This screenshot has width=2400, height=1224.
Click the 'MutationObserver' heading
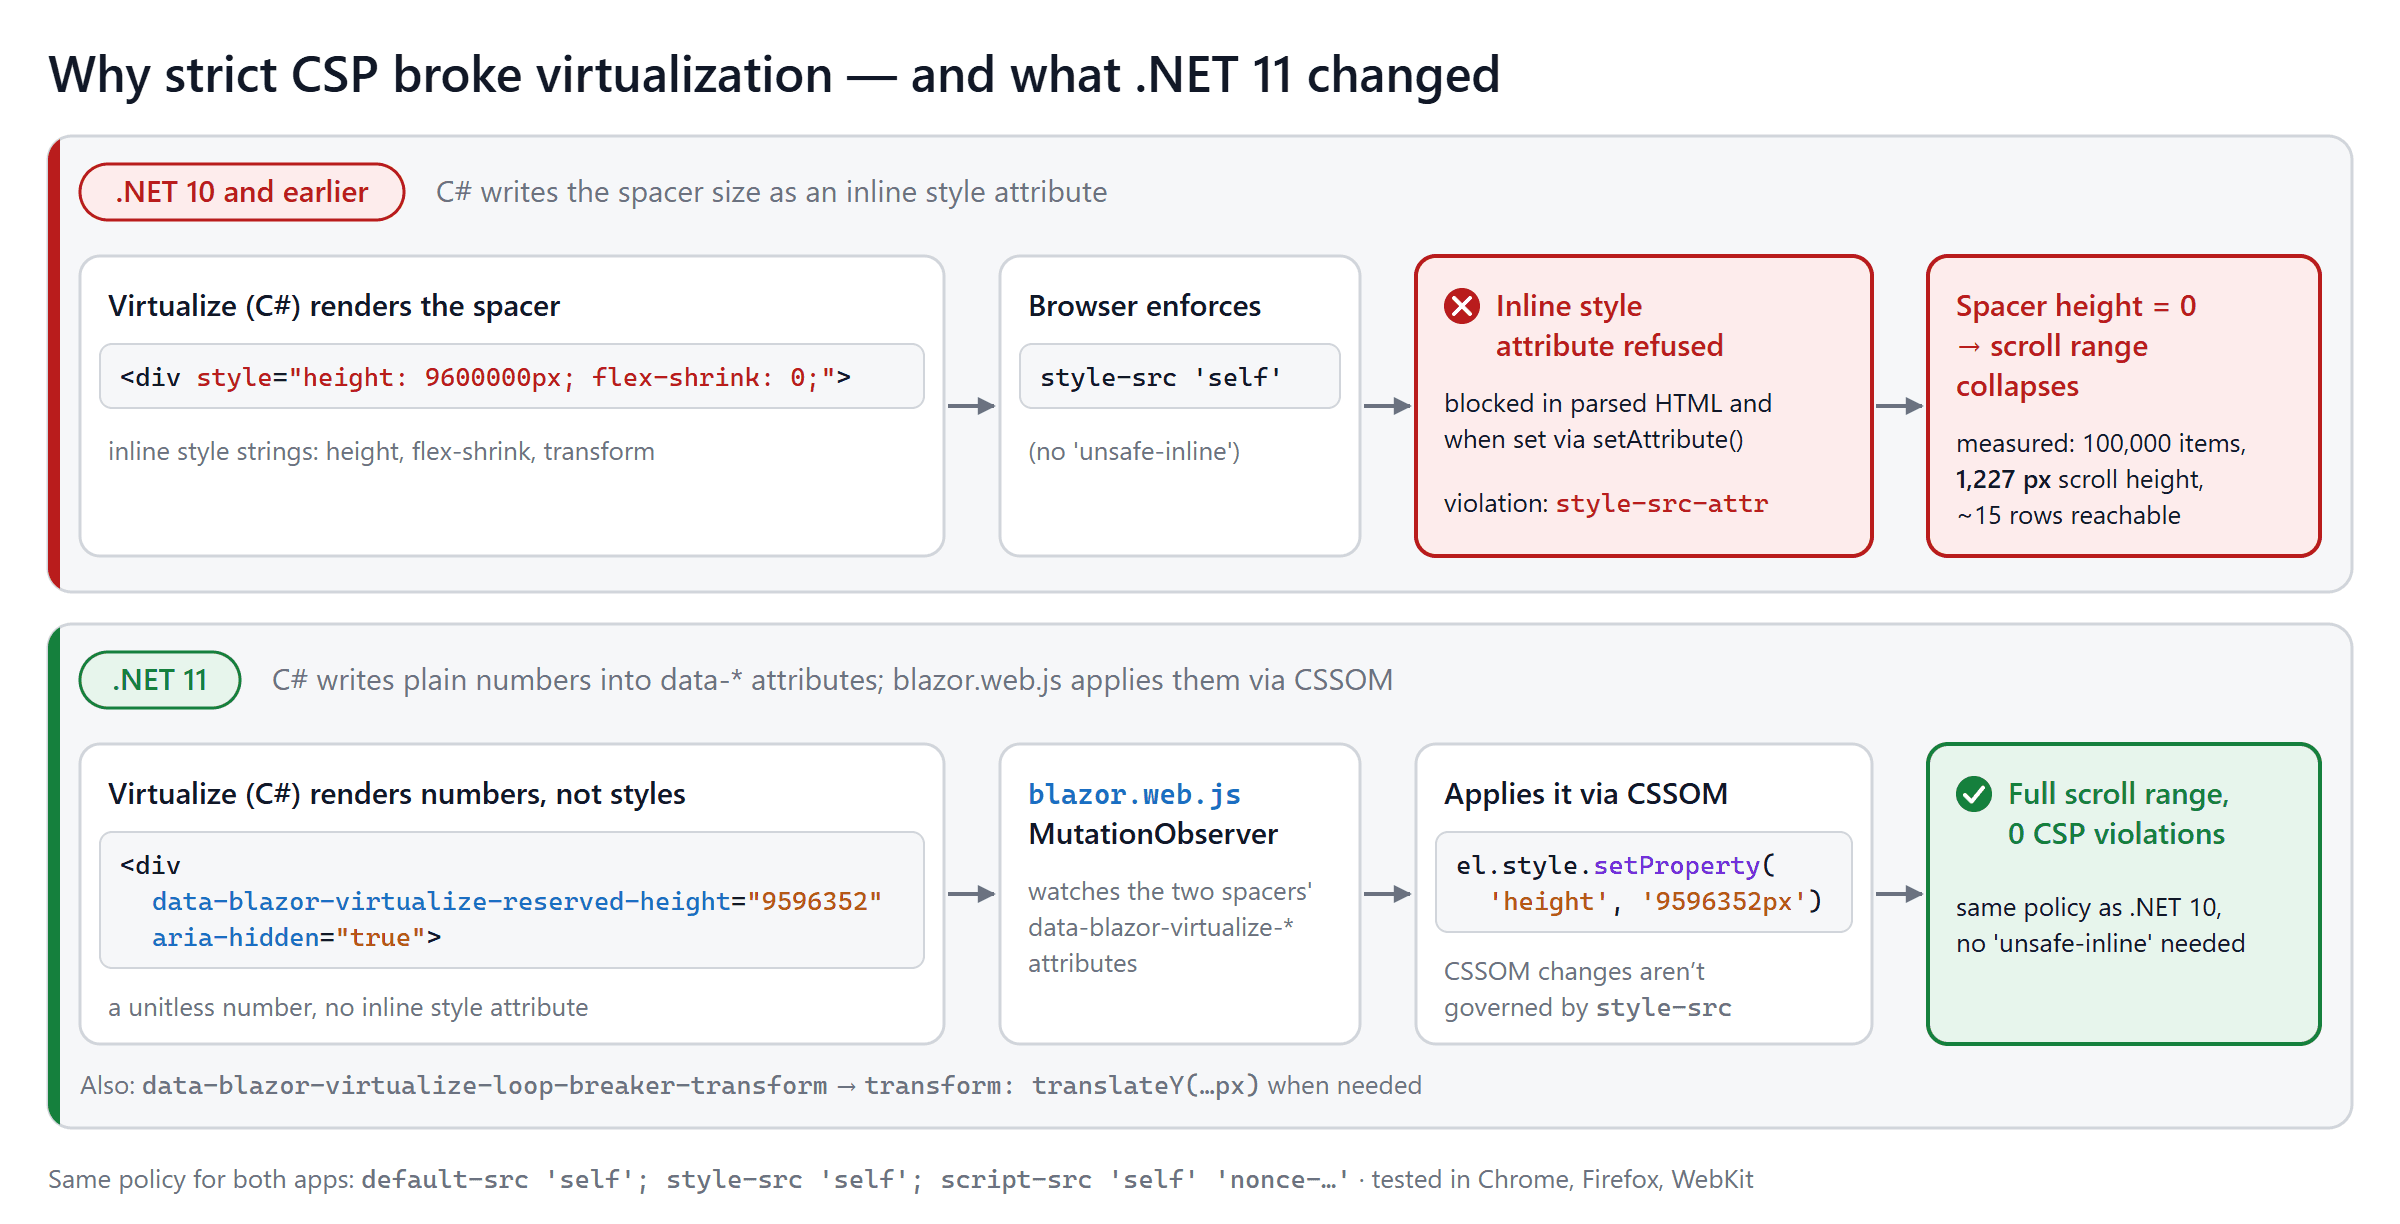(1153, 834)
